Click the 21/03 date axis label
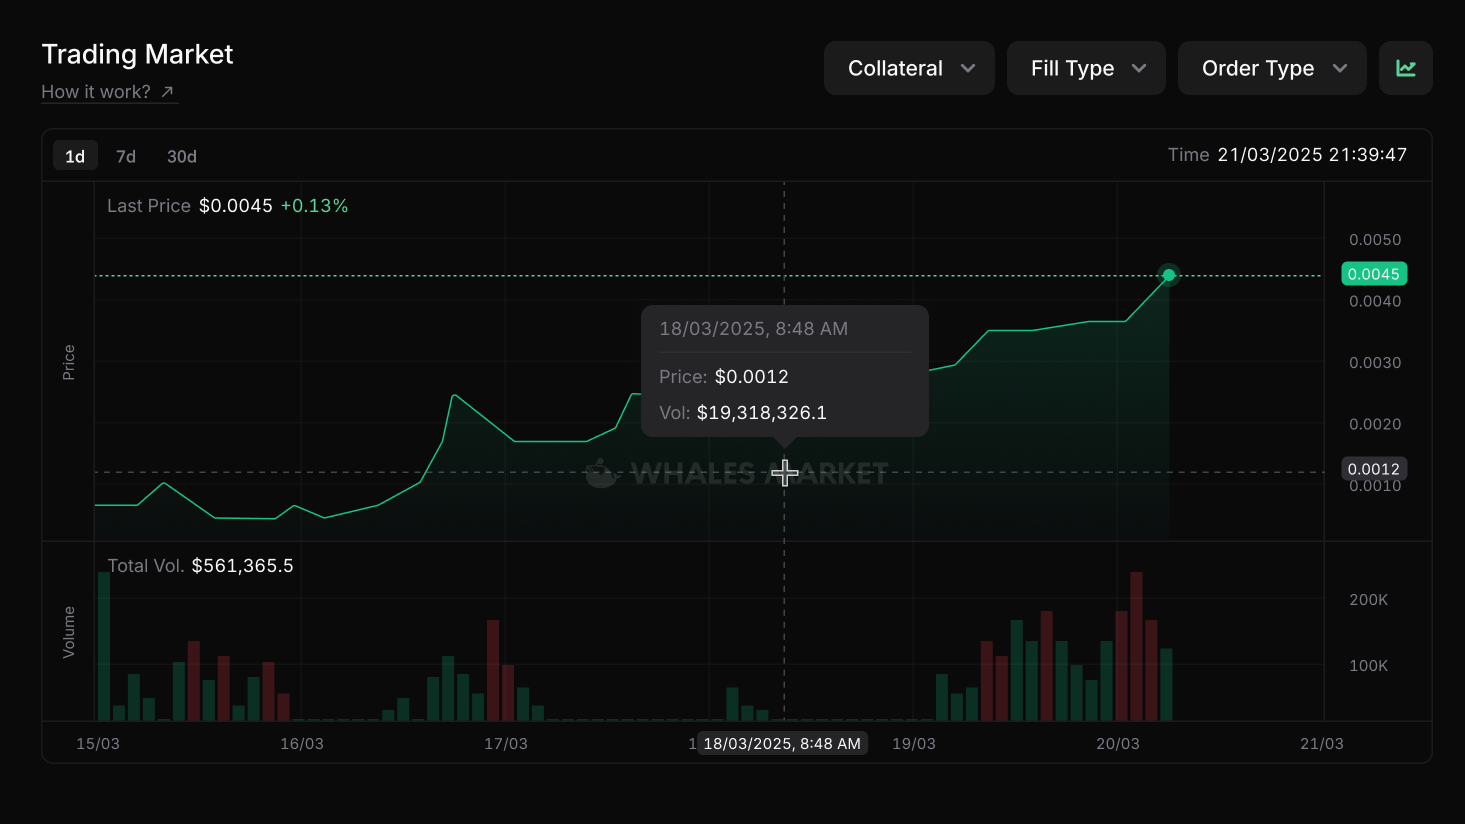Viewport: 1465px width, 824px height. pyautogui.click(x=1322, y=744)
